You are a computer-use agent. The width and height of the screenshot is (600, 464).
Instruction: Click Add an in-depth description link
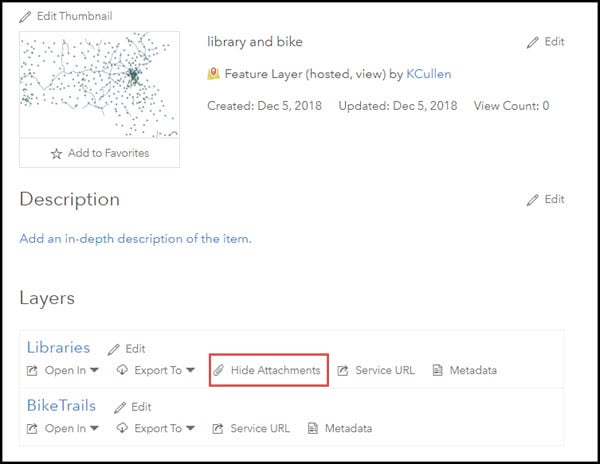135,239
